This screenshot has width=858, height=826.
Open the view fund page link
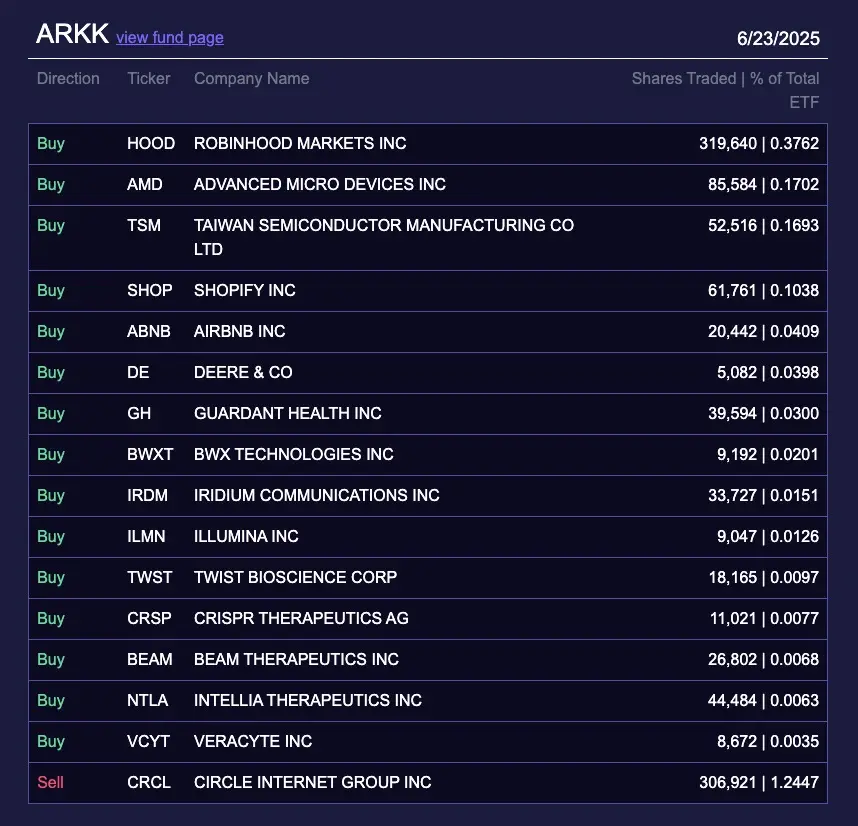[x=170, y=38]
